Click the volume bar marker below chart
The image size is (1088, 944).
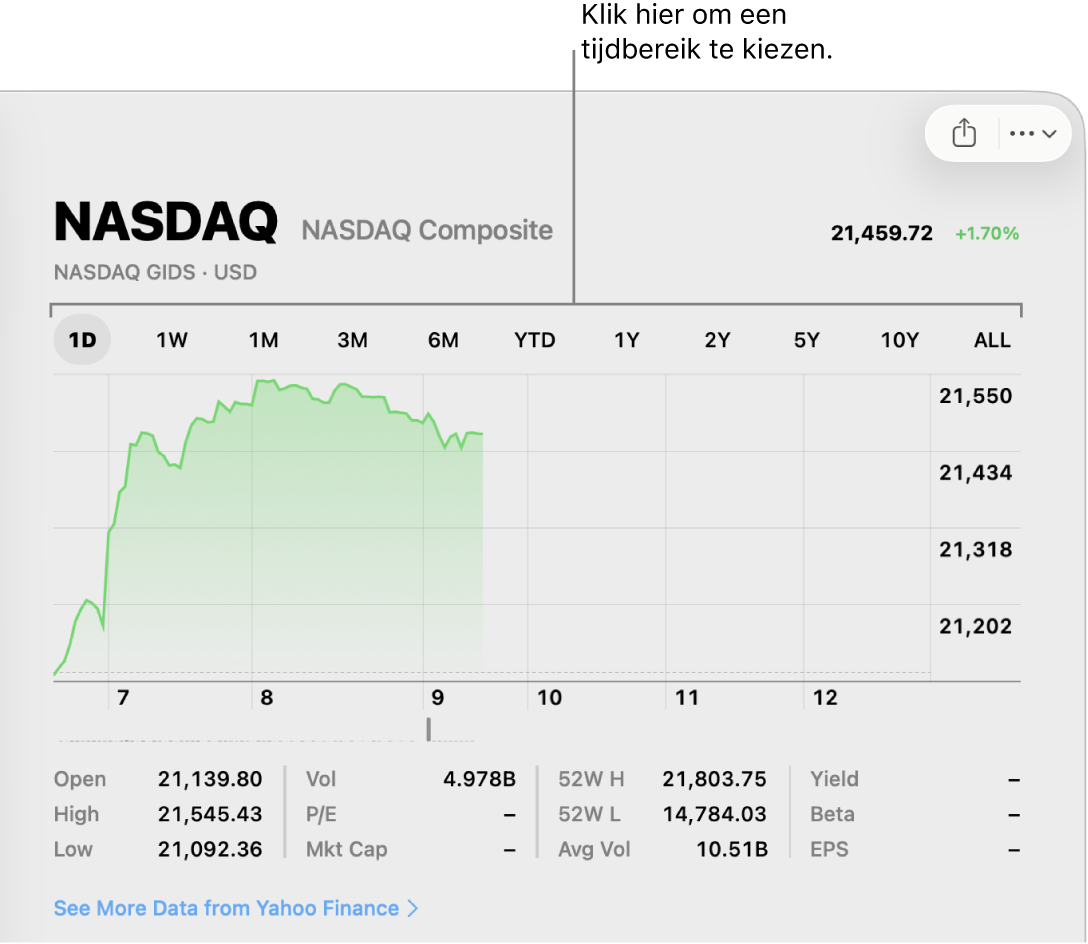[429, 730]
